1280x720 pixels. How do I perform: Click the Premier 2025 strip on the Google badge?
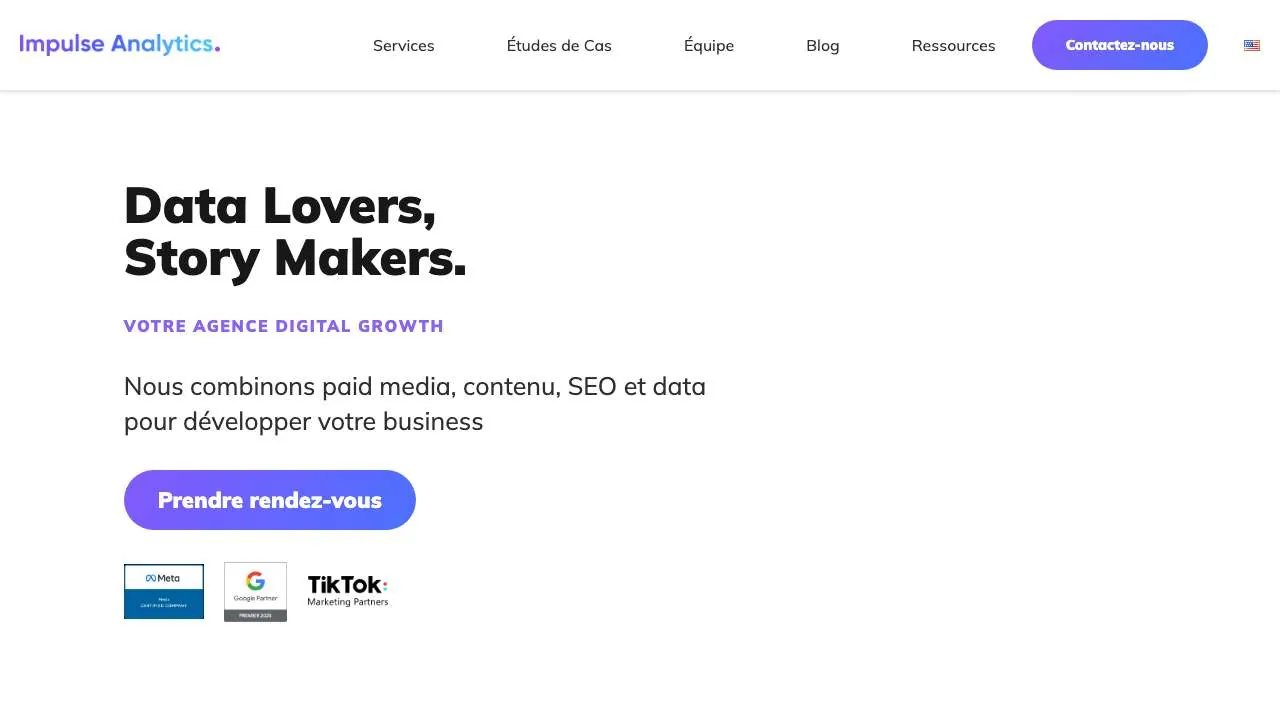coord(255,615)
